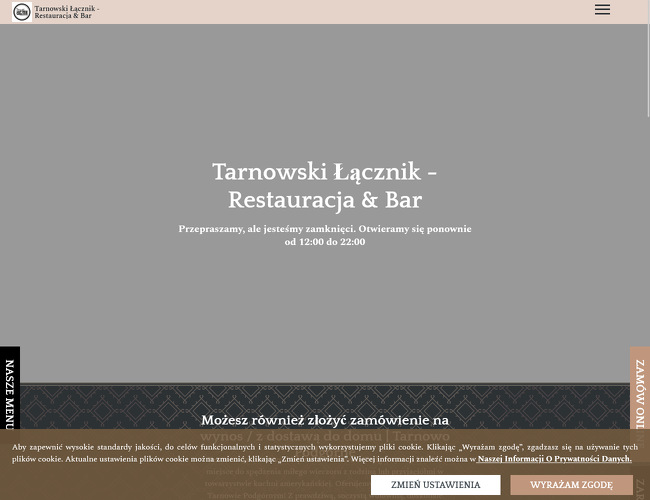Click heading 'Możesz również złożyć zamówienie na'
Image resolution: width=650 pixels, height=500 pixels.
coord(325,420)
